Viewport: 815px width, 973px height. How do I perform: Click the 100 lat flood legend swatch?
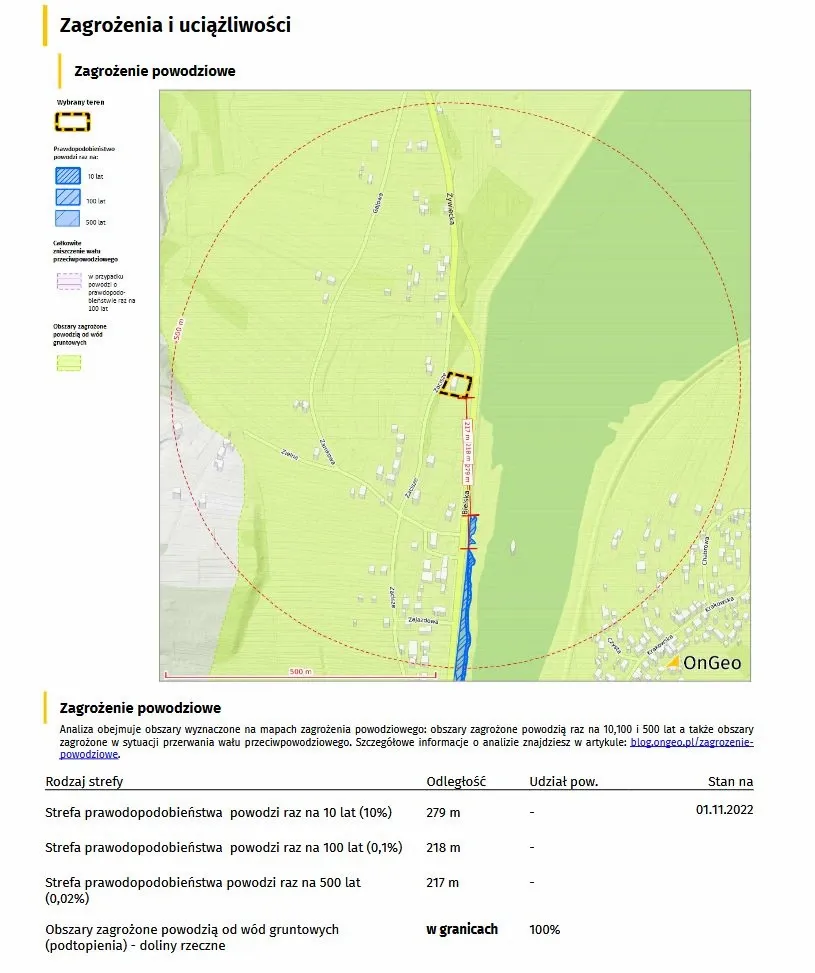pyautogui.click(x=68, y=198)
